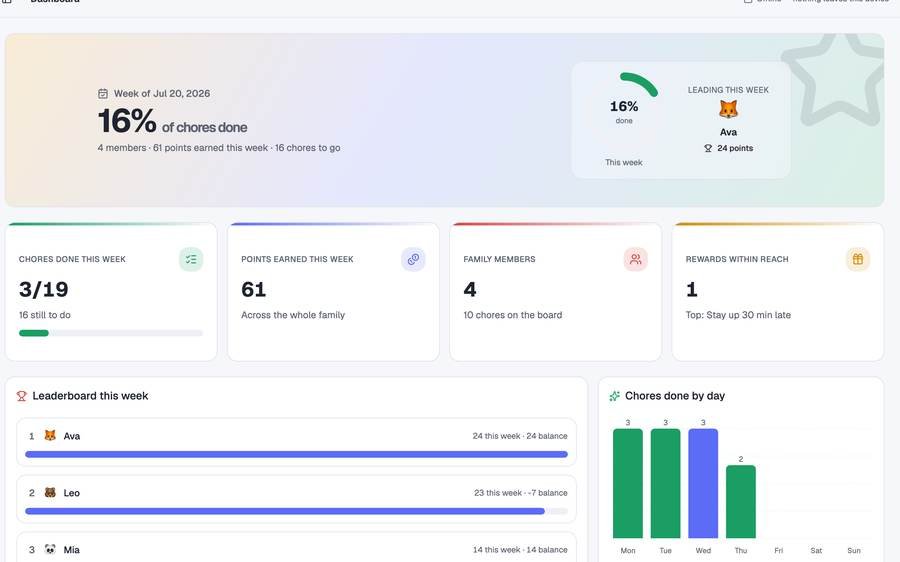The image size is (900, 562).
Task: Click the FAMILY MEMBERS title
Action: pyautogui.click(x=499, y=259)
